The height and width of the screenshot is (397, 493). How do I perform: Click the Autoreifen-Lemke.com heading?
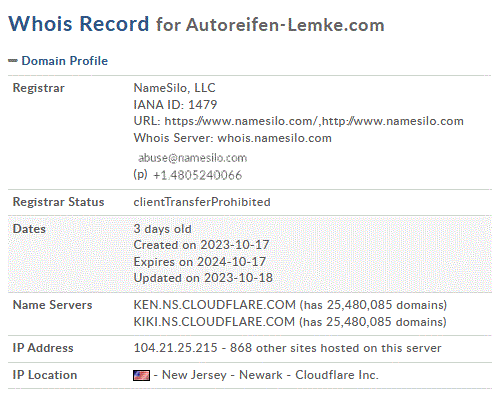[285, 25]
